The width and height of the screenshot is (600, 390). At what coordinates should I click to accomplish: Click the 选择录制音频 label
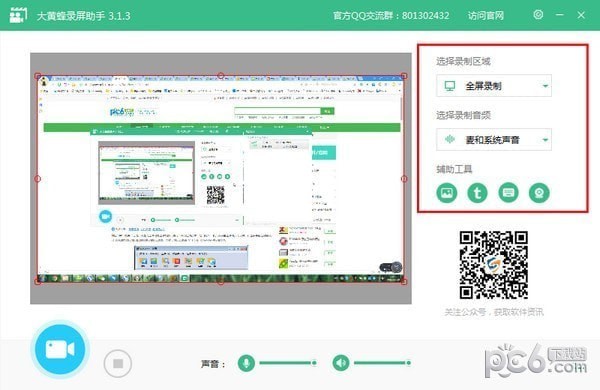point(463,115)
